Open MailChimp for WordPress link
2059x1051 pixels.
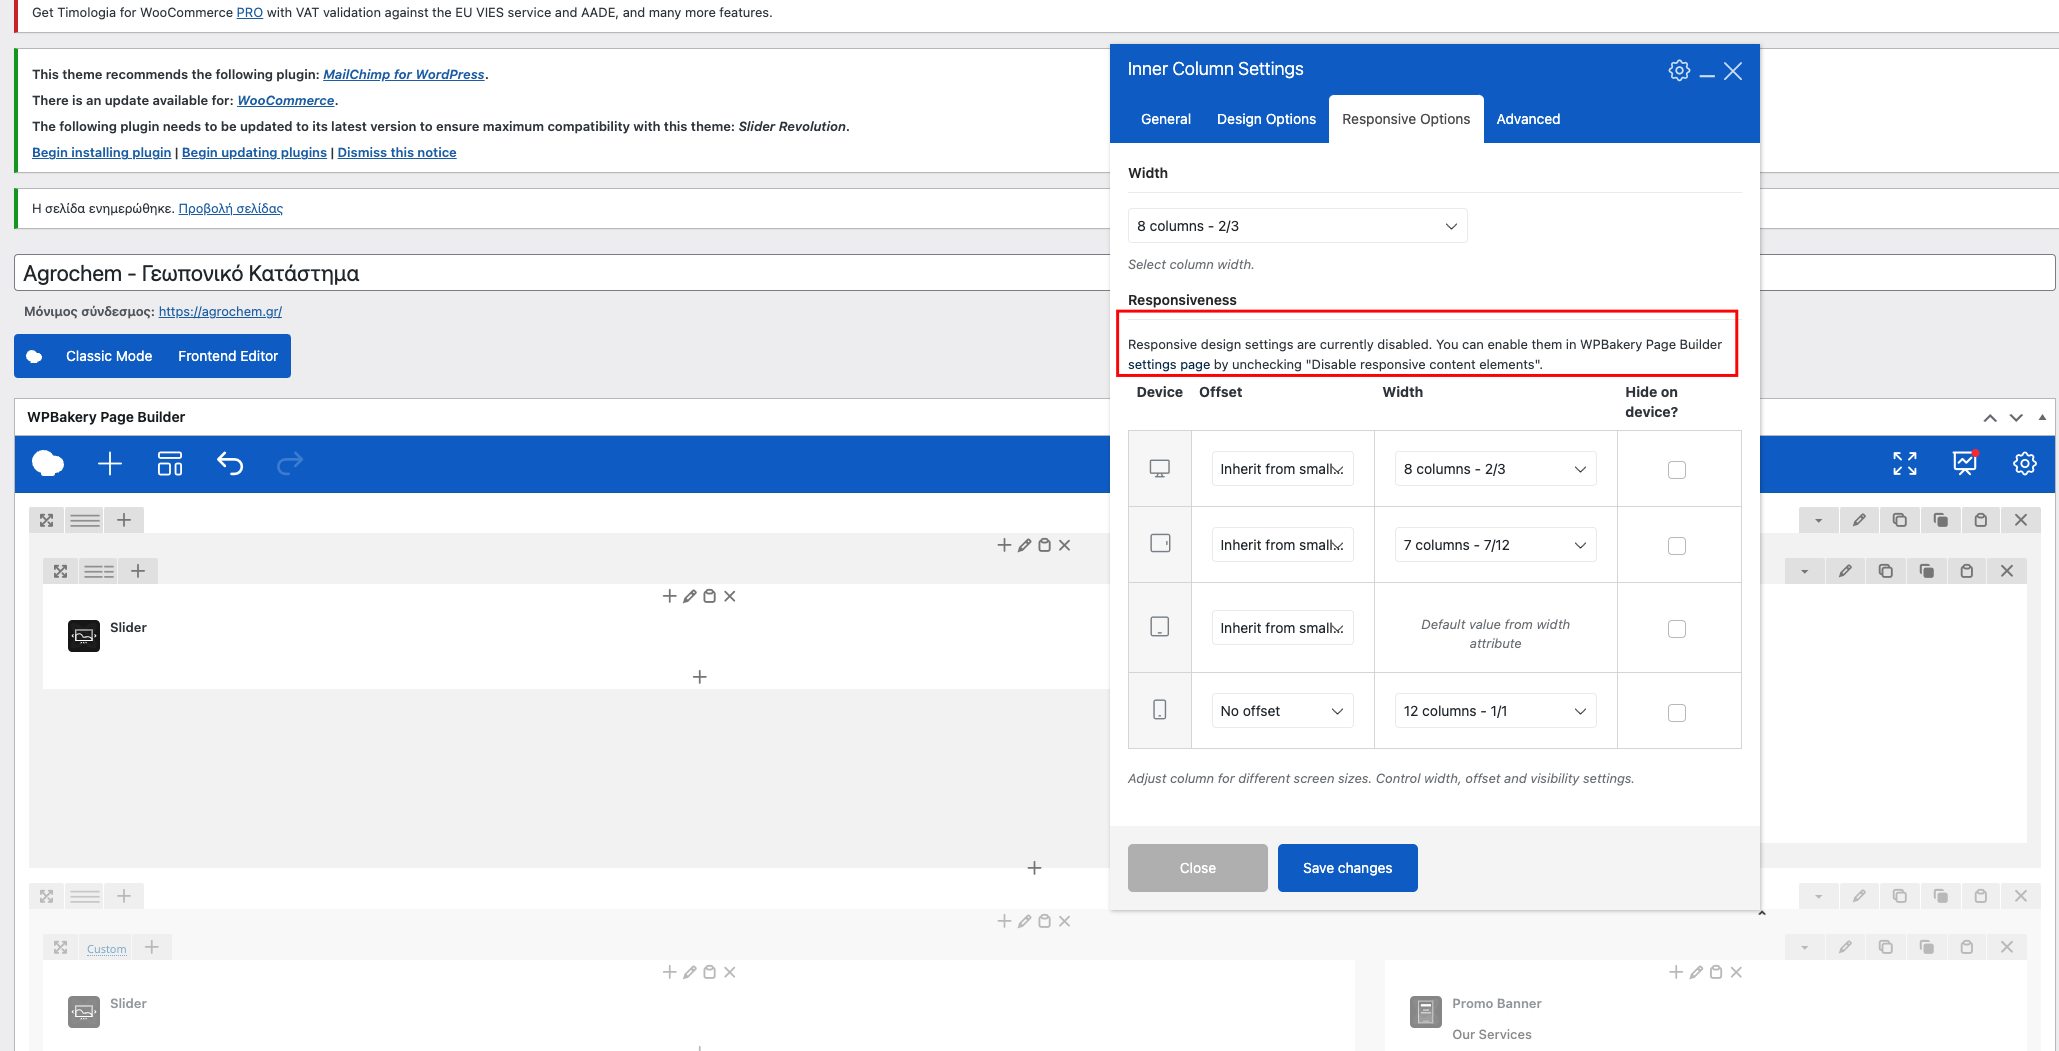tap(404, 74)
